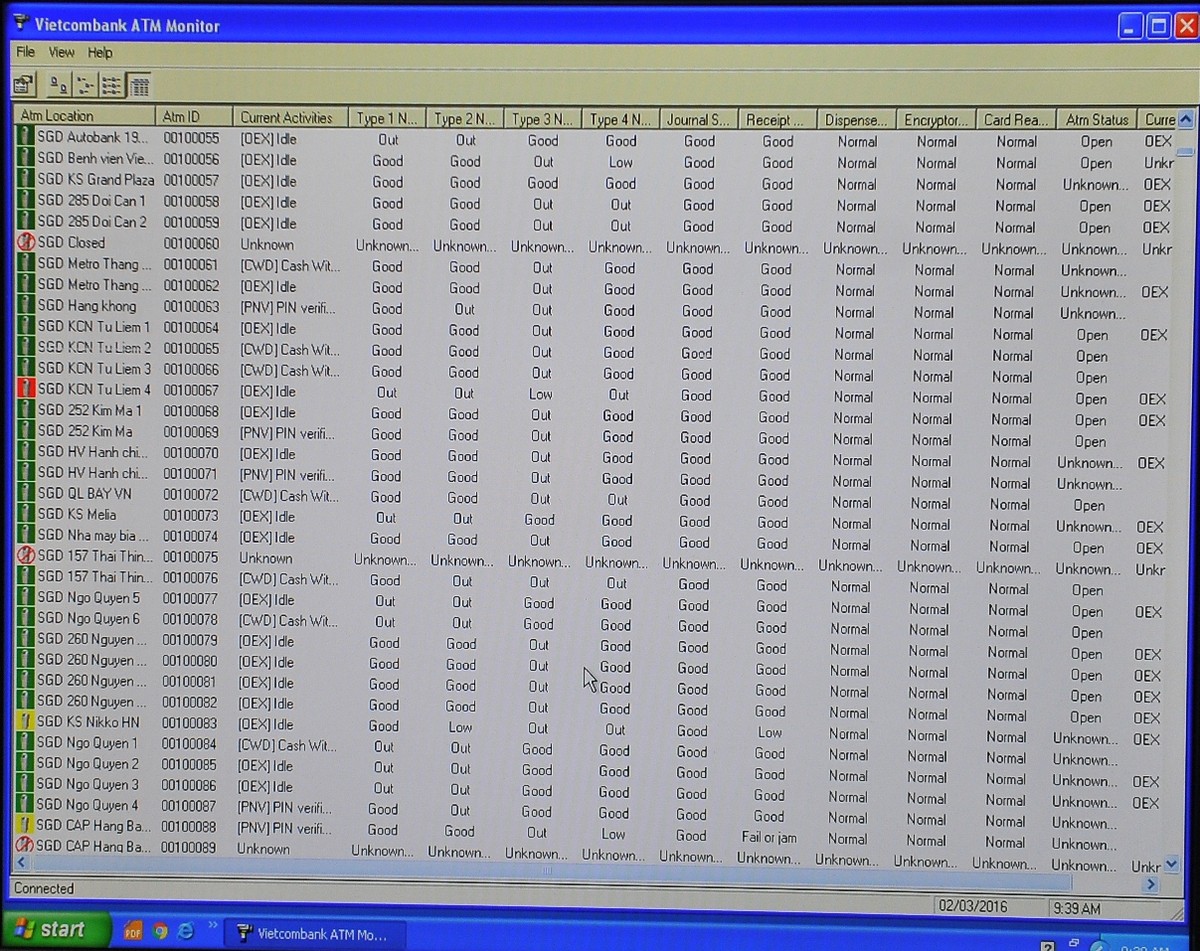Open the PDF reader quick launch icon
This screenshot has height=951, width=1200.
click(133, 931)
